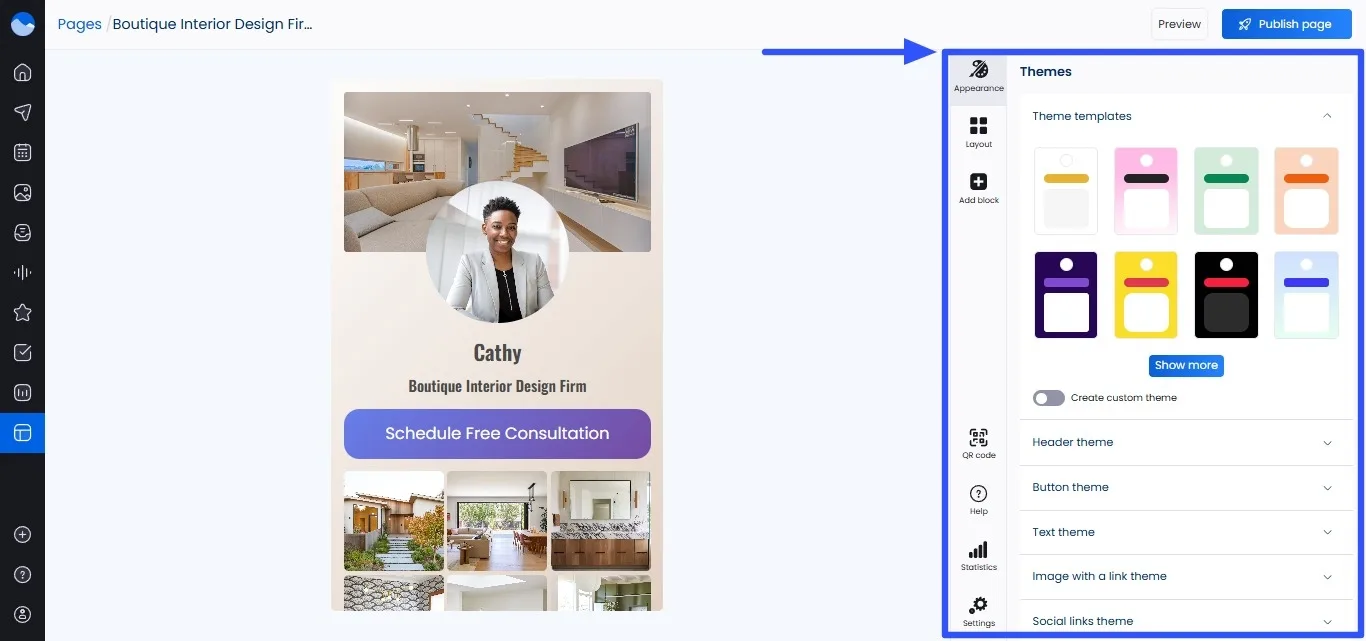Open the QR code panel
1366x641 pixels.
[x=978, y=442]
